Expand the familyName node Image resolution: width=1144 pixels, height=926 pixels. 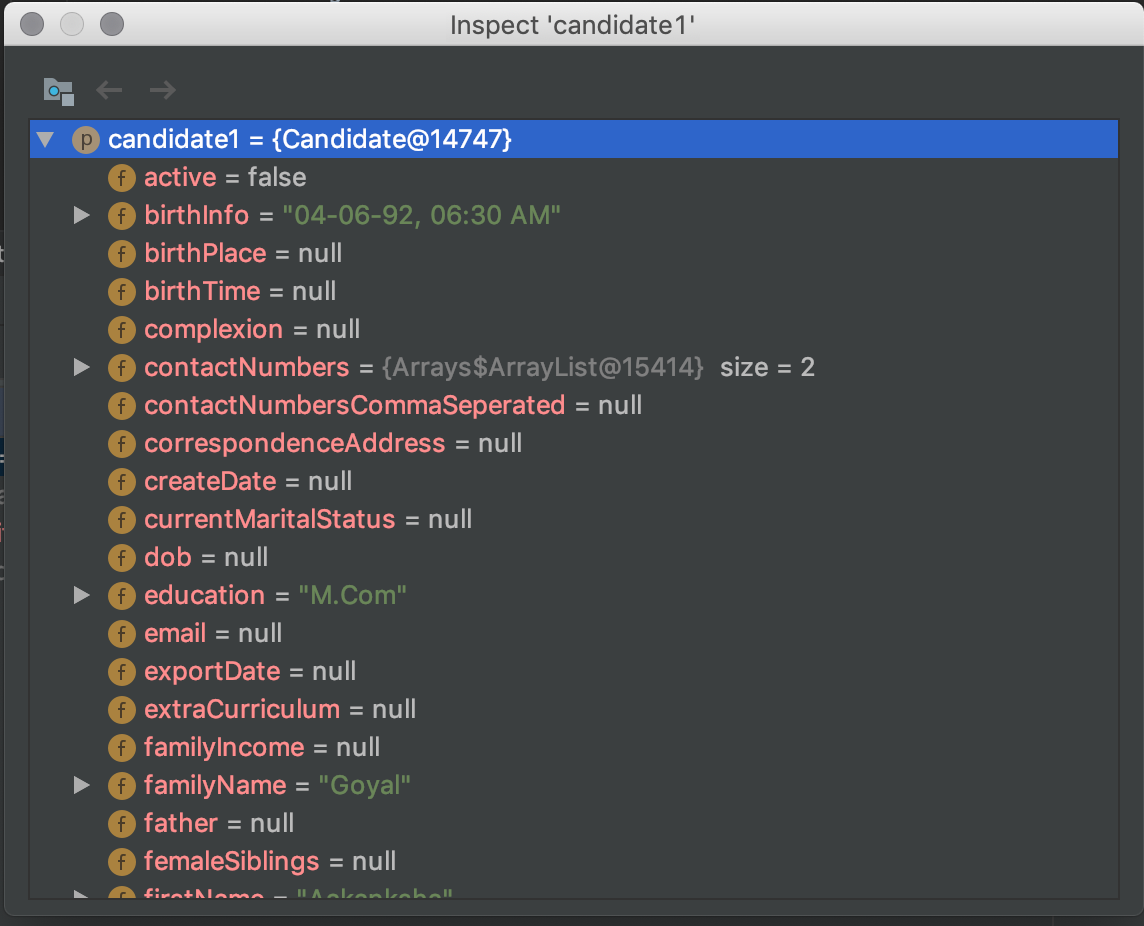point(81,785)
